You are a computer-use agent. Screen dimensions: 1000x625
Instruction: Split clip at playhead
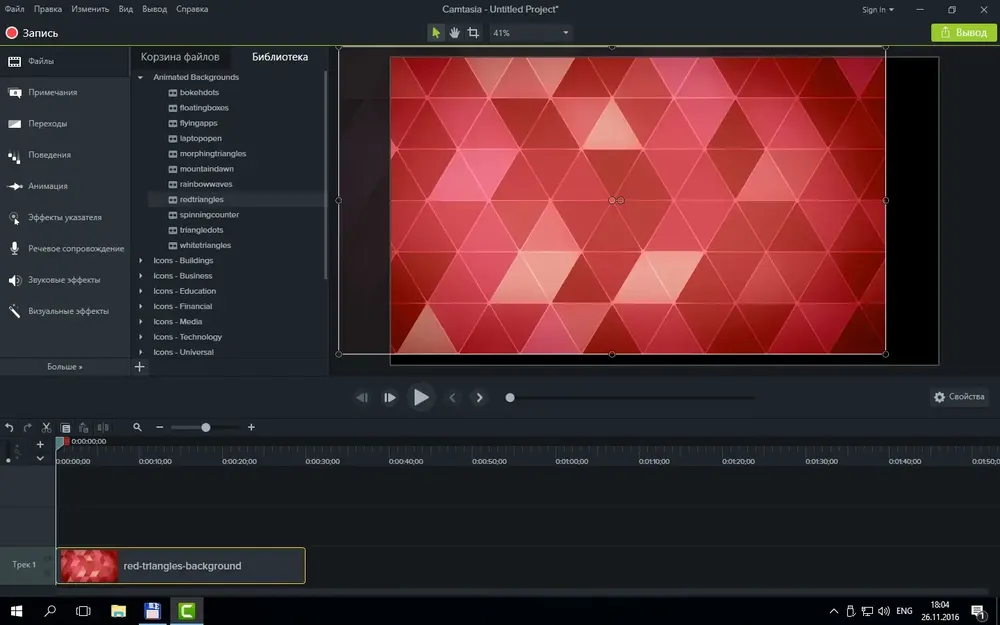tap(103, 427)
